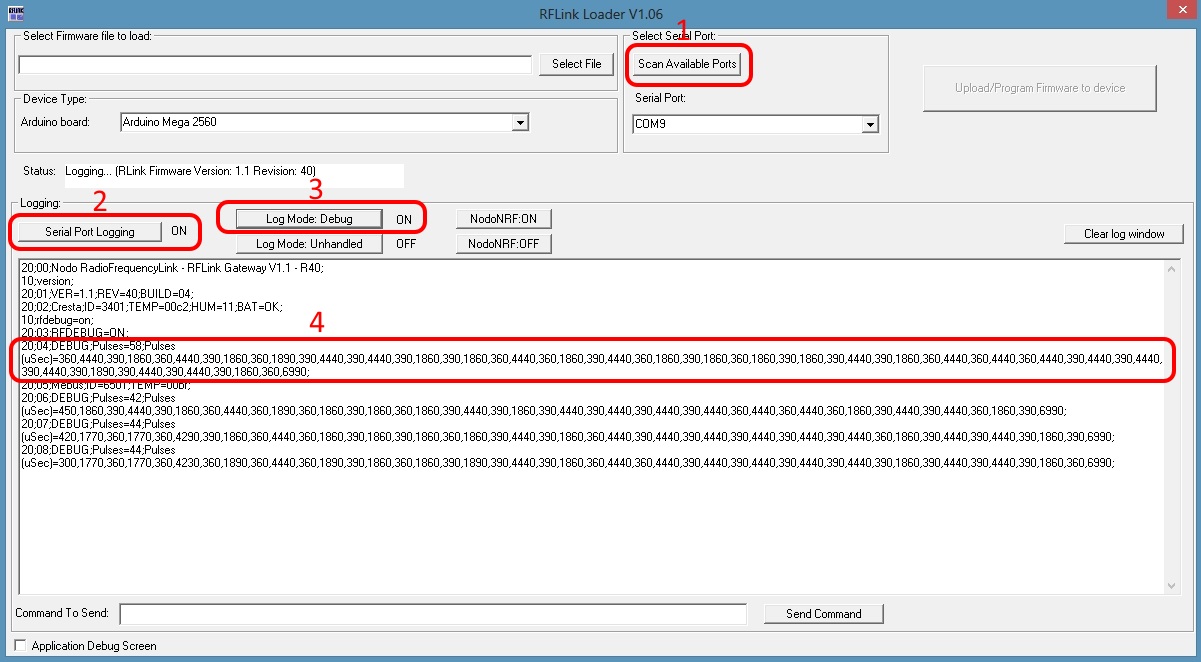Click the Status text 'Logging... (RLink Firmware Version'

pyautogui.click(x=190, y=171)
